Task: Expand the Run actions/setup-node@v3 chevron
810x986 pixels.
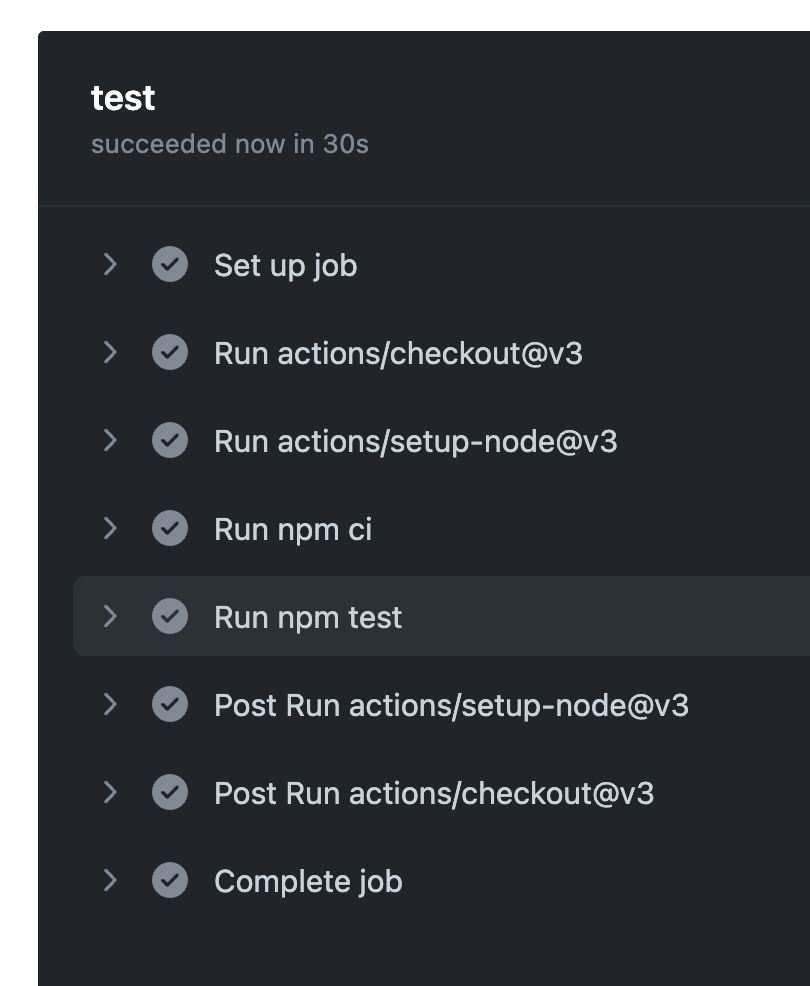Action: (x=110, y=441)
